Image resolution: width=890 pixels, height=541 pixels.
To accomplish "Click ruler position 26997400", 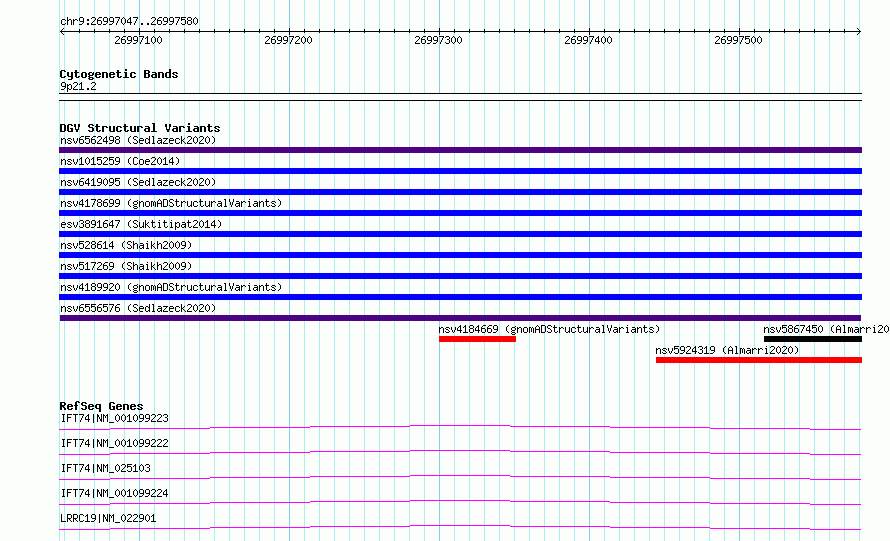I will [588, 40].
